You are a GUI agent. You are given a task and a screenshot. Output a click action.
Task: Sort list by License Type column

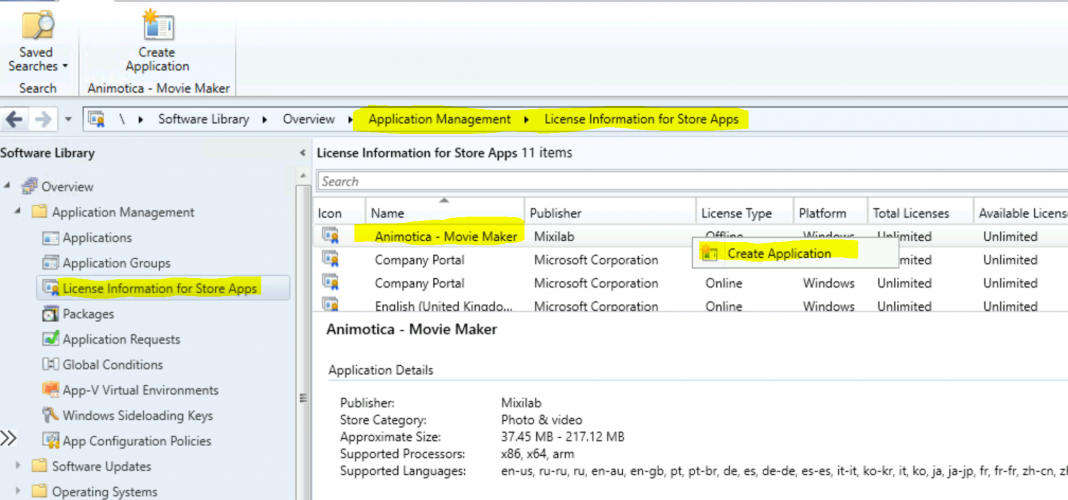pos(745,213)
